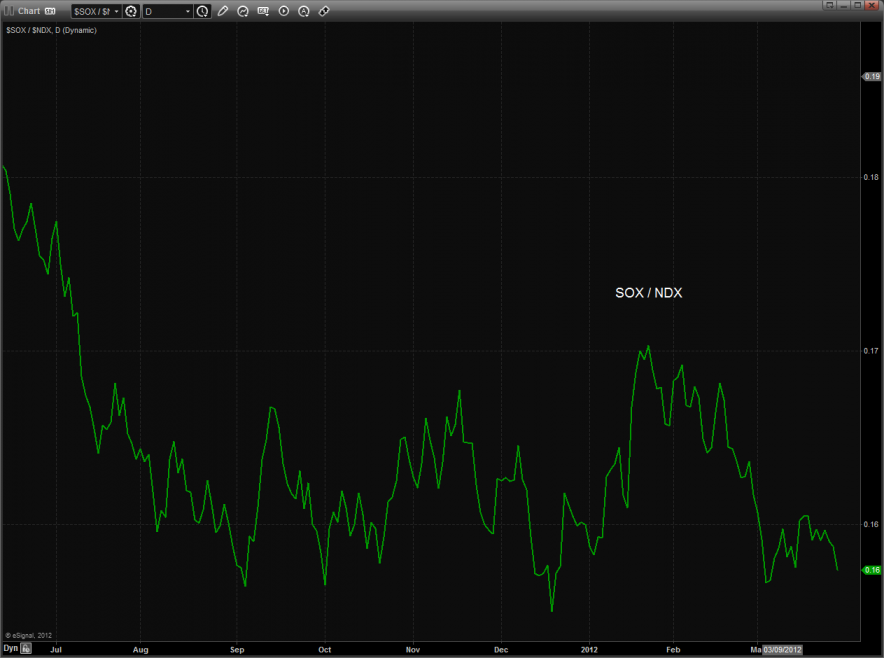The width and height of the screenshot is (884, 658).
Task: Click the $SOX / $NDX, D (Dynamic) legend
Action: [x=51, y=30]
